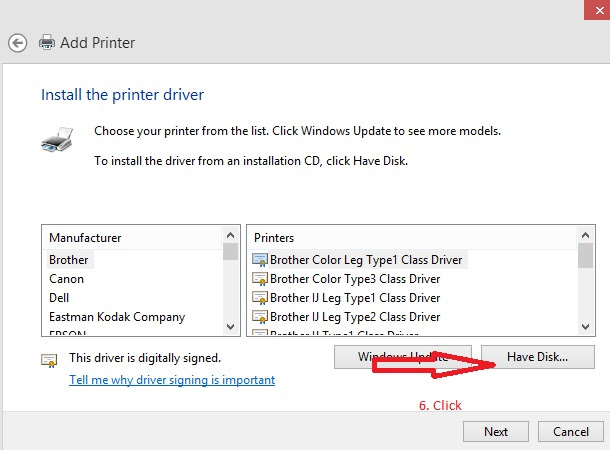610x450 pixels.
Task: Click the Cancel button
Action: [x=571, y=432]
